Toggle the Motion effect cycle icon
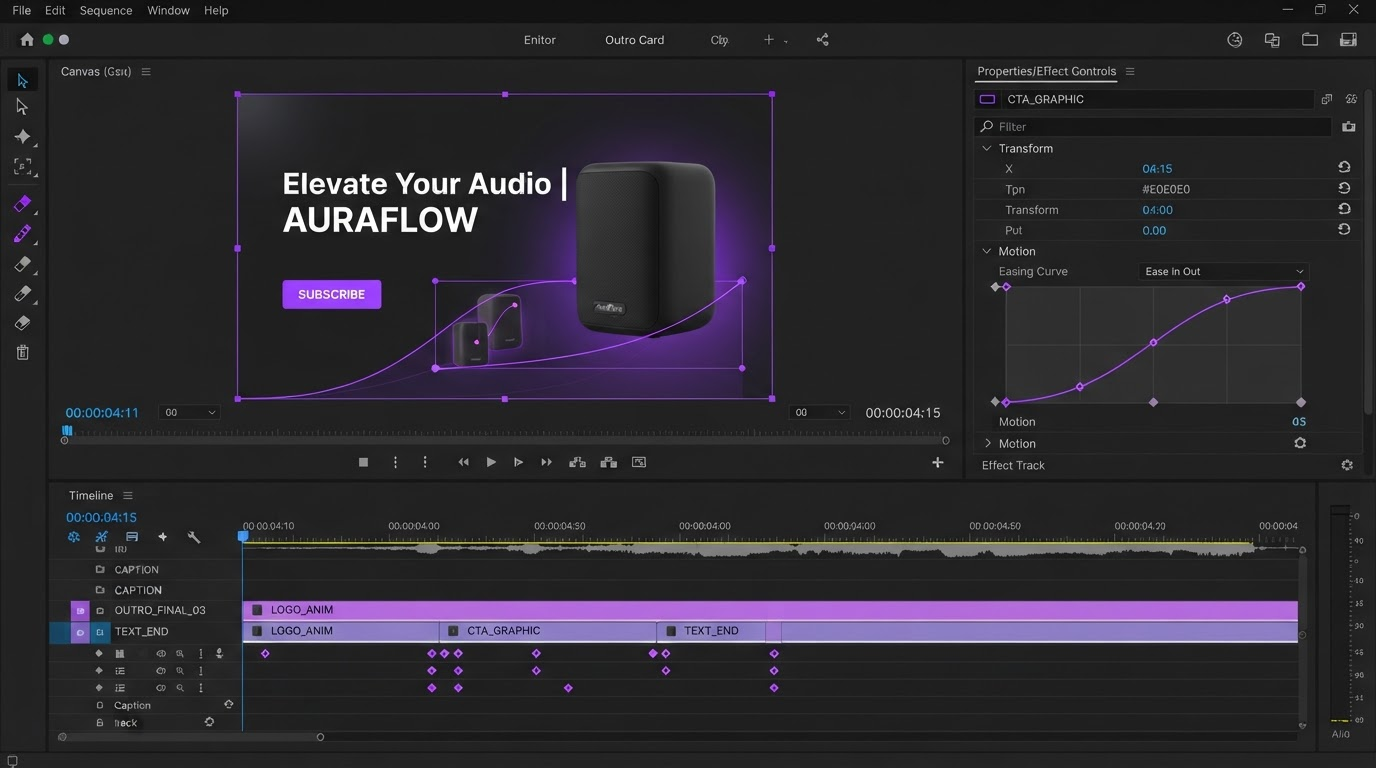Viewport: 1376px width, 768px height. point(1300,443)
